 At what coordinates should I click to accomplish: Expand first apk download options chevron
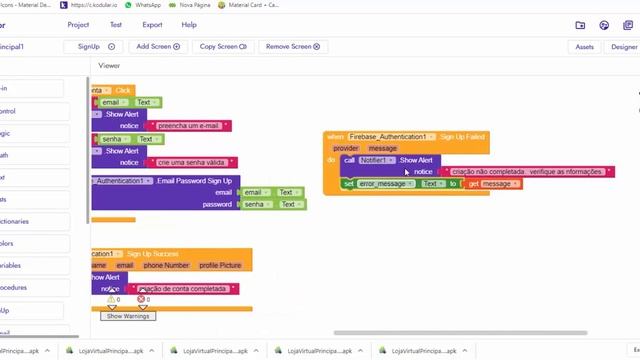point(47,351)
